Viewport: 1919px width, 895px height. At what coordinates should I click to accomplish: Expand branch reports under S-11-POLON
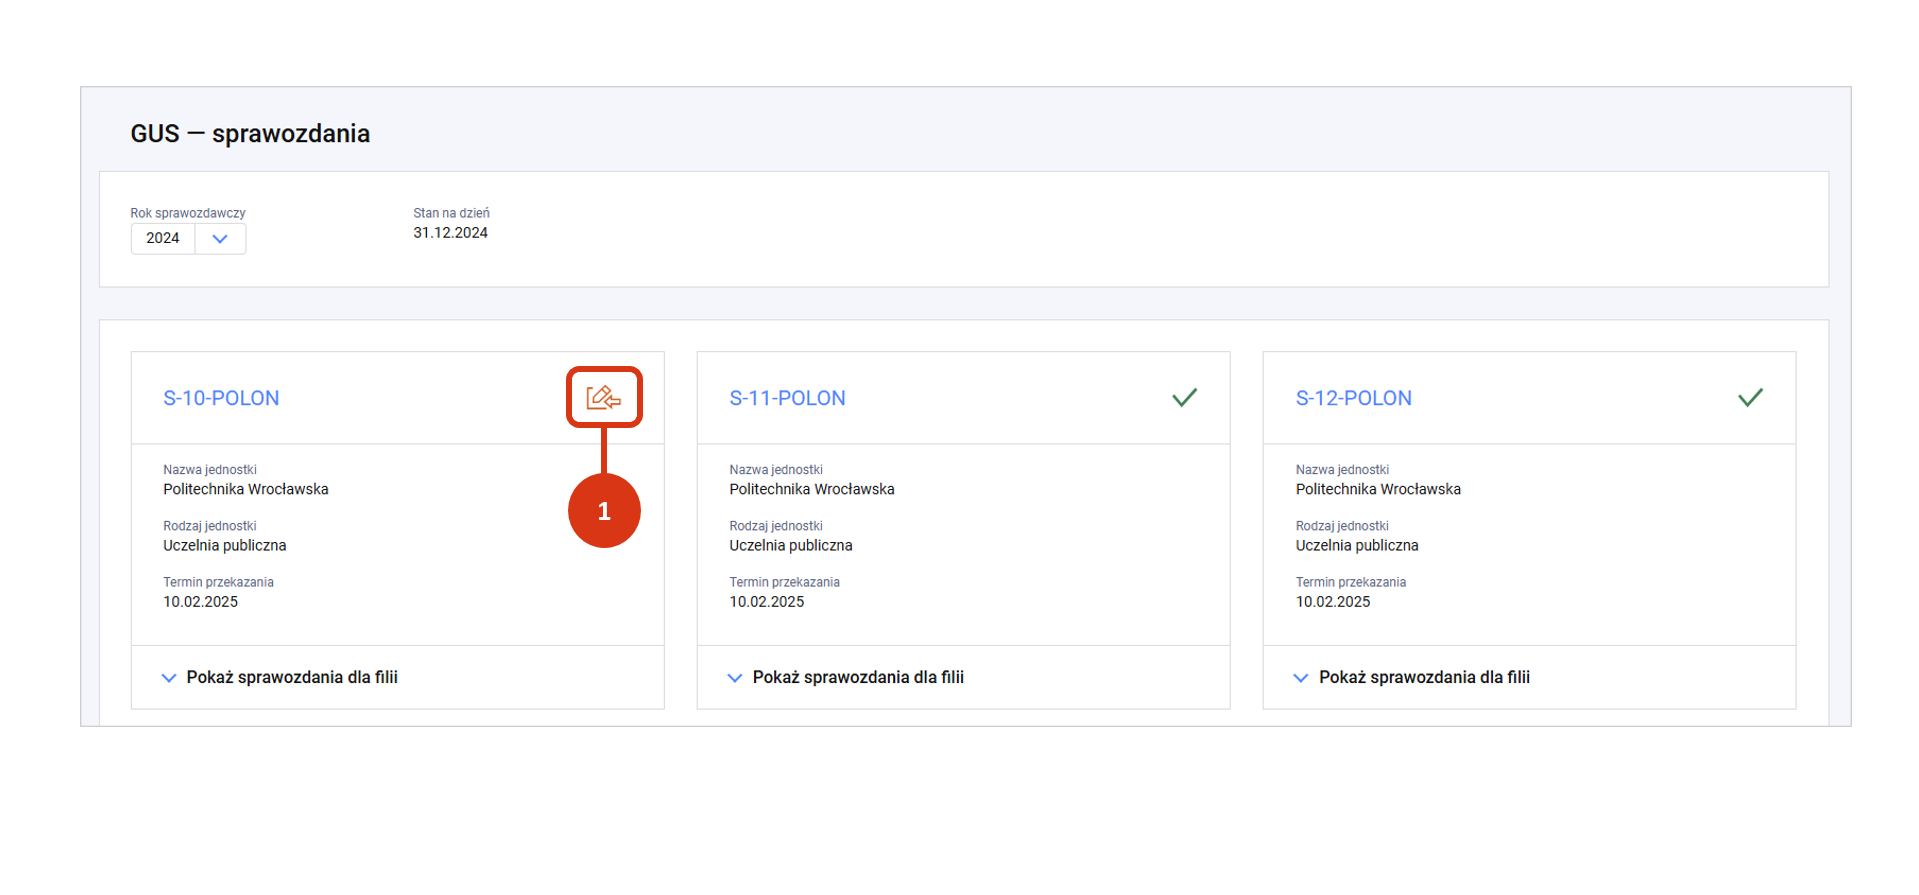point(846,677)
